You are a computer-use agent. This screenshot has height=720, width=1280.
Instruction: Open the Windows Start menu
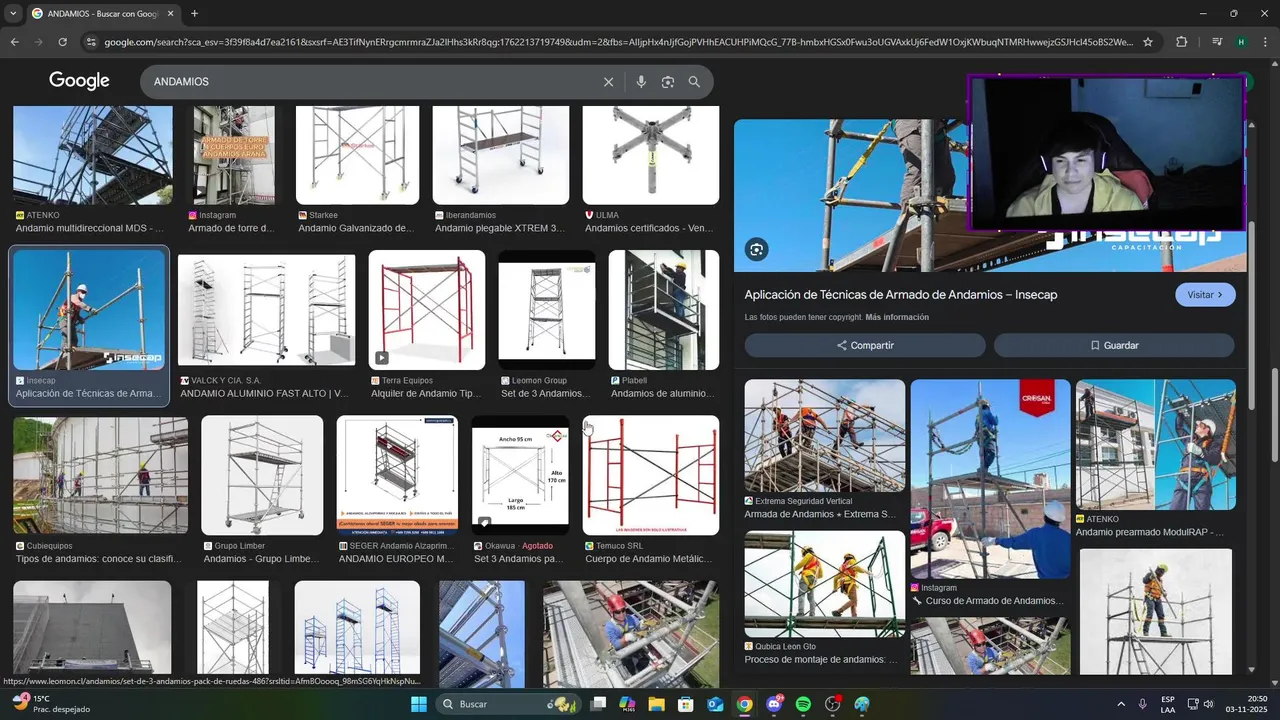point(419,704)
